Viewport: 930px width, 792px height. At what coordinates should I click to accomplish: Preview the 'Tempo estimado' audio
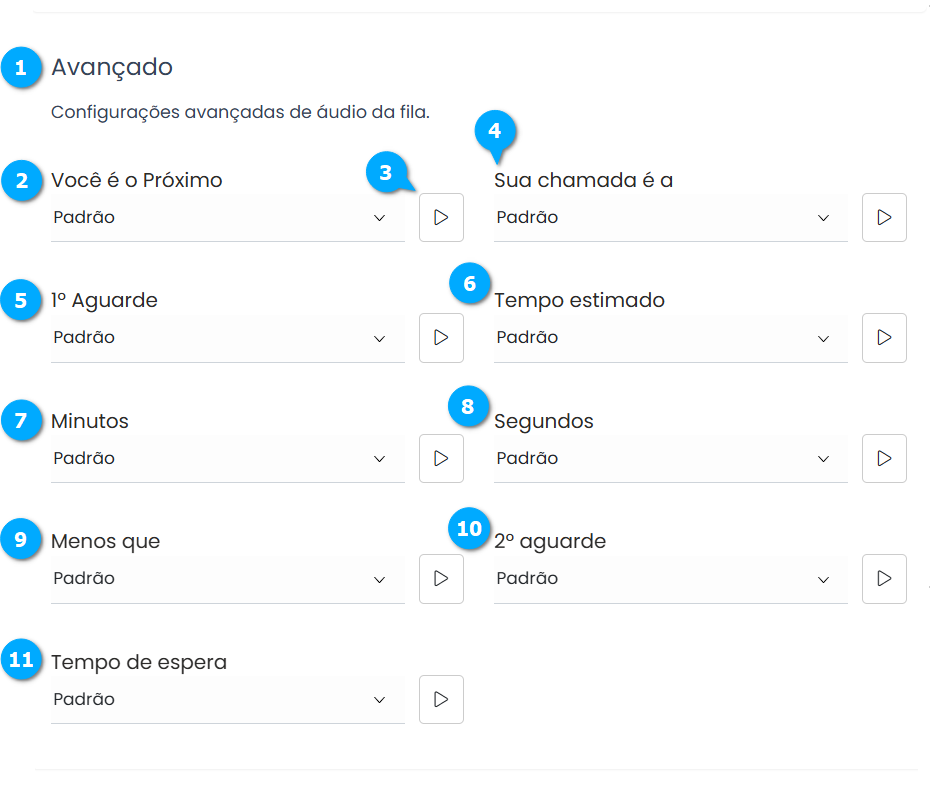pyautogui.click(x=884, y=338)
